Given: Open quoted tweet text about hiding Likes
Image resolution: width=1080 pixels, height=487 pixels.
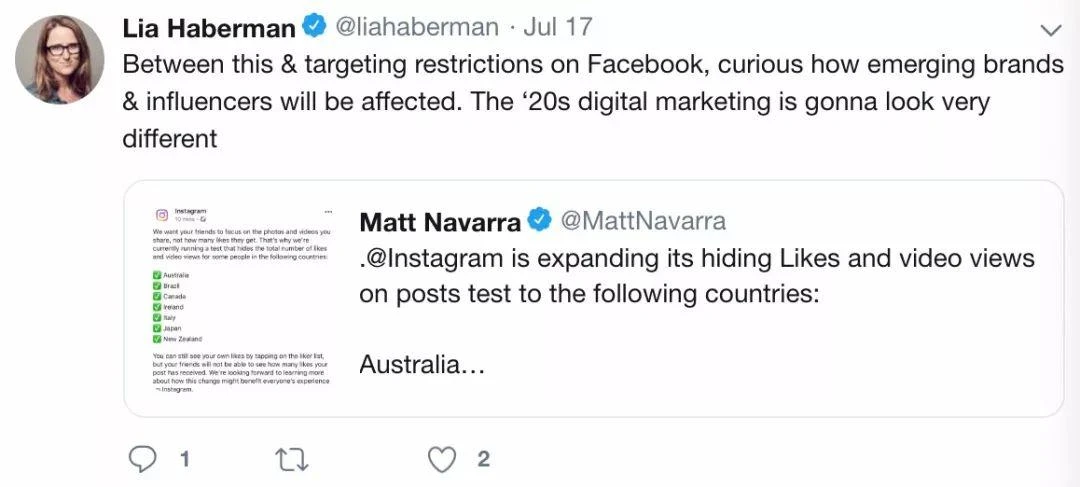Looking at the screenshot, I should coord(696,276).
